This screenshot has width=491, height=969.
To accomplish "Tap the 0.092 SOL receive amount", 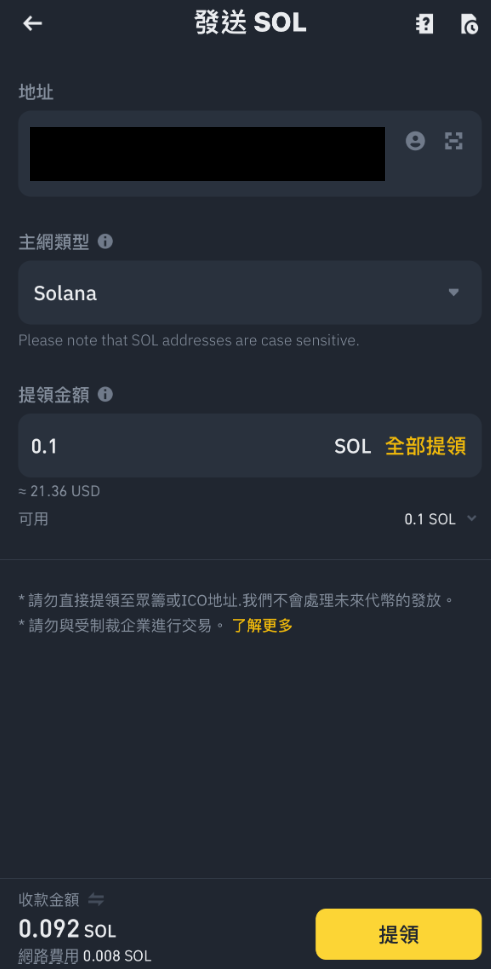I will click(67, 929).
